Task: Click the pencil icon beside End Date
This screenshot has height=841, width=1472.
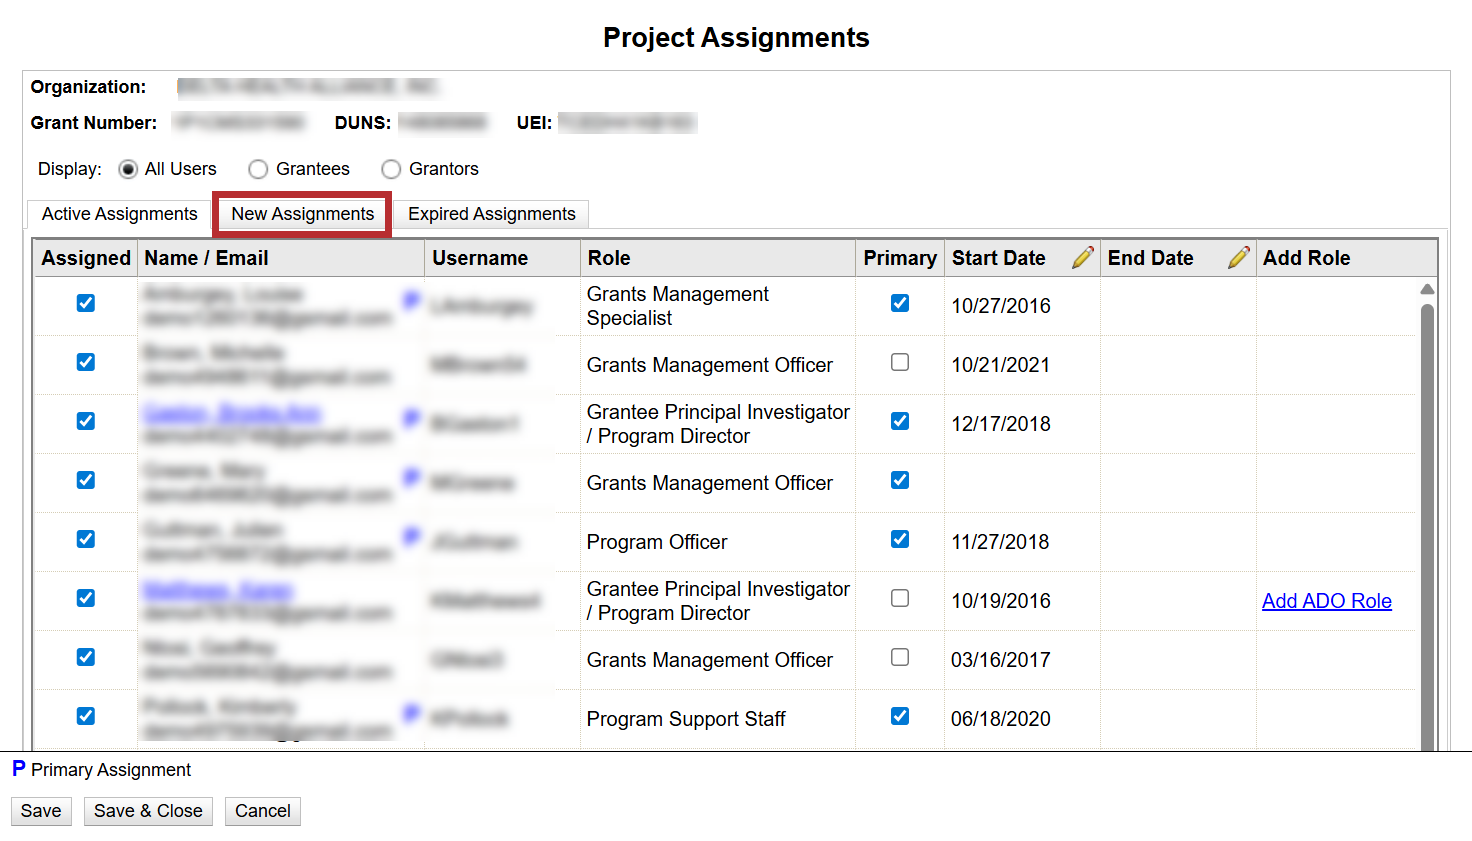Action: (1238, 258)
